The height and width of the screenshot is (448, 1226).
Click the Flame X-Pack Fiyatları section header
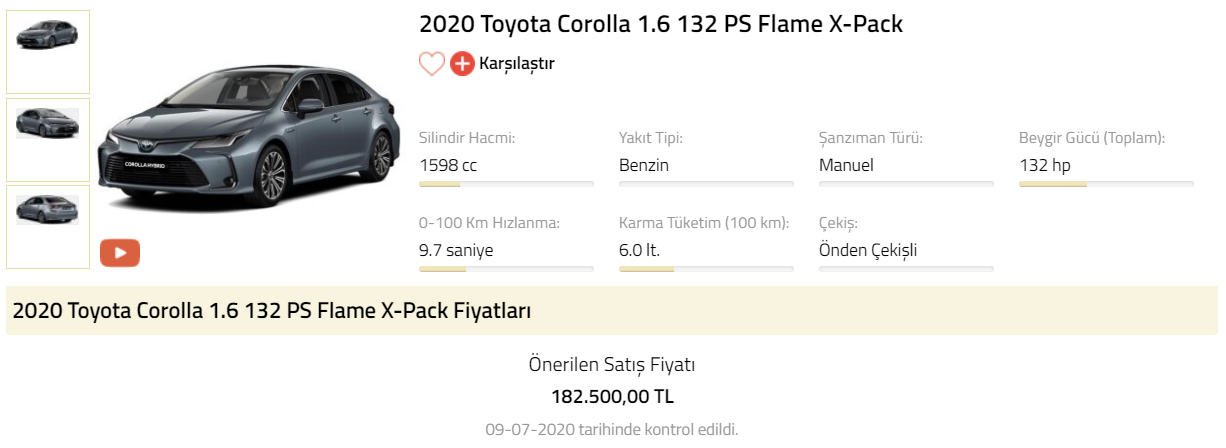[x=272, y=311]
